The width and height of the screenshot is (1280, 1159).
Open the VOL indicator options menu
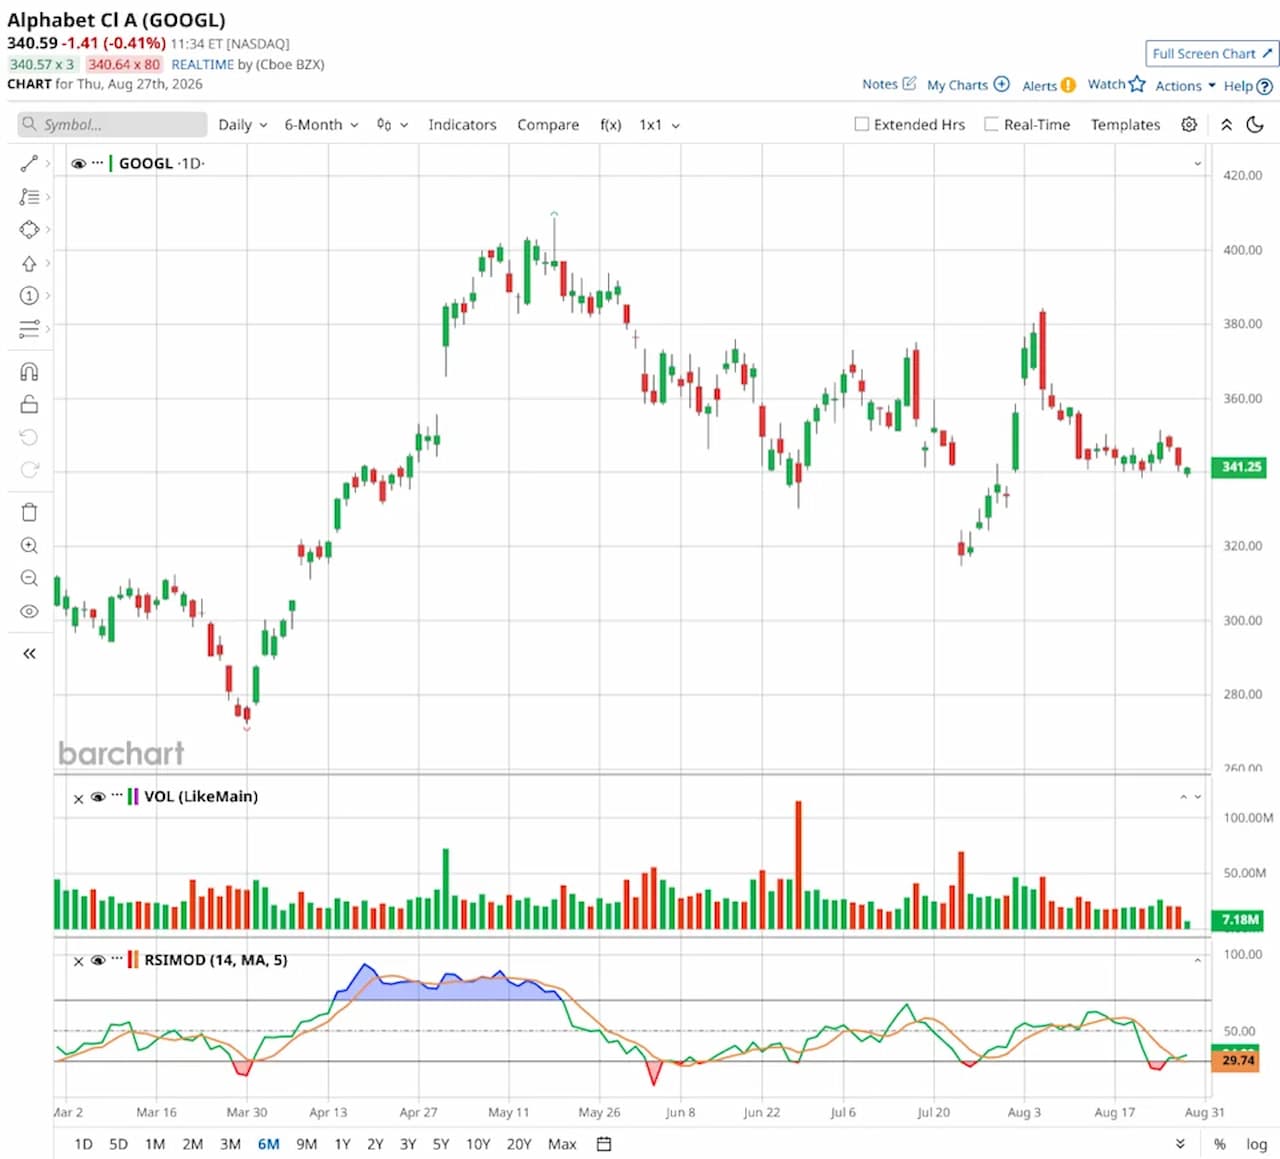[117, 796]
